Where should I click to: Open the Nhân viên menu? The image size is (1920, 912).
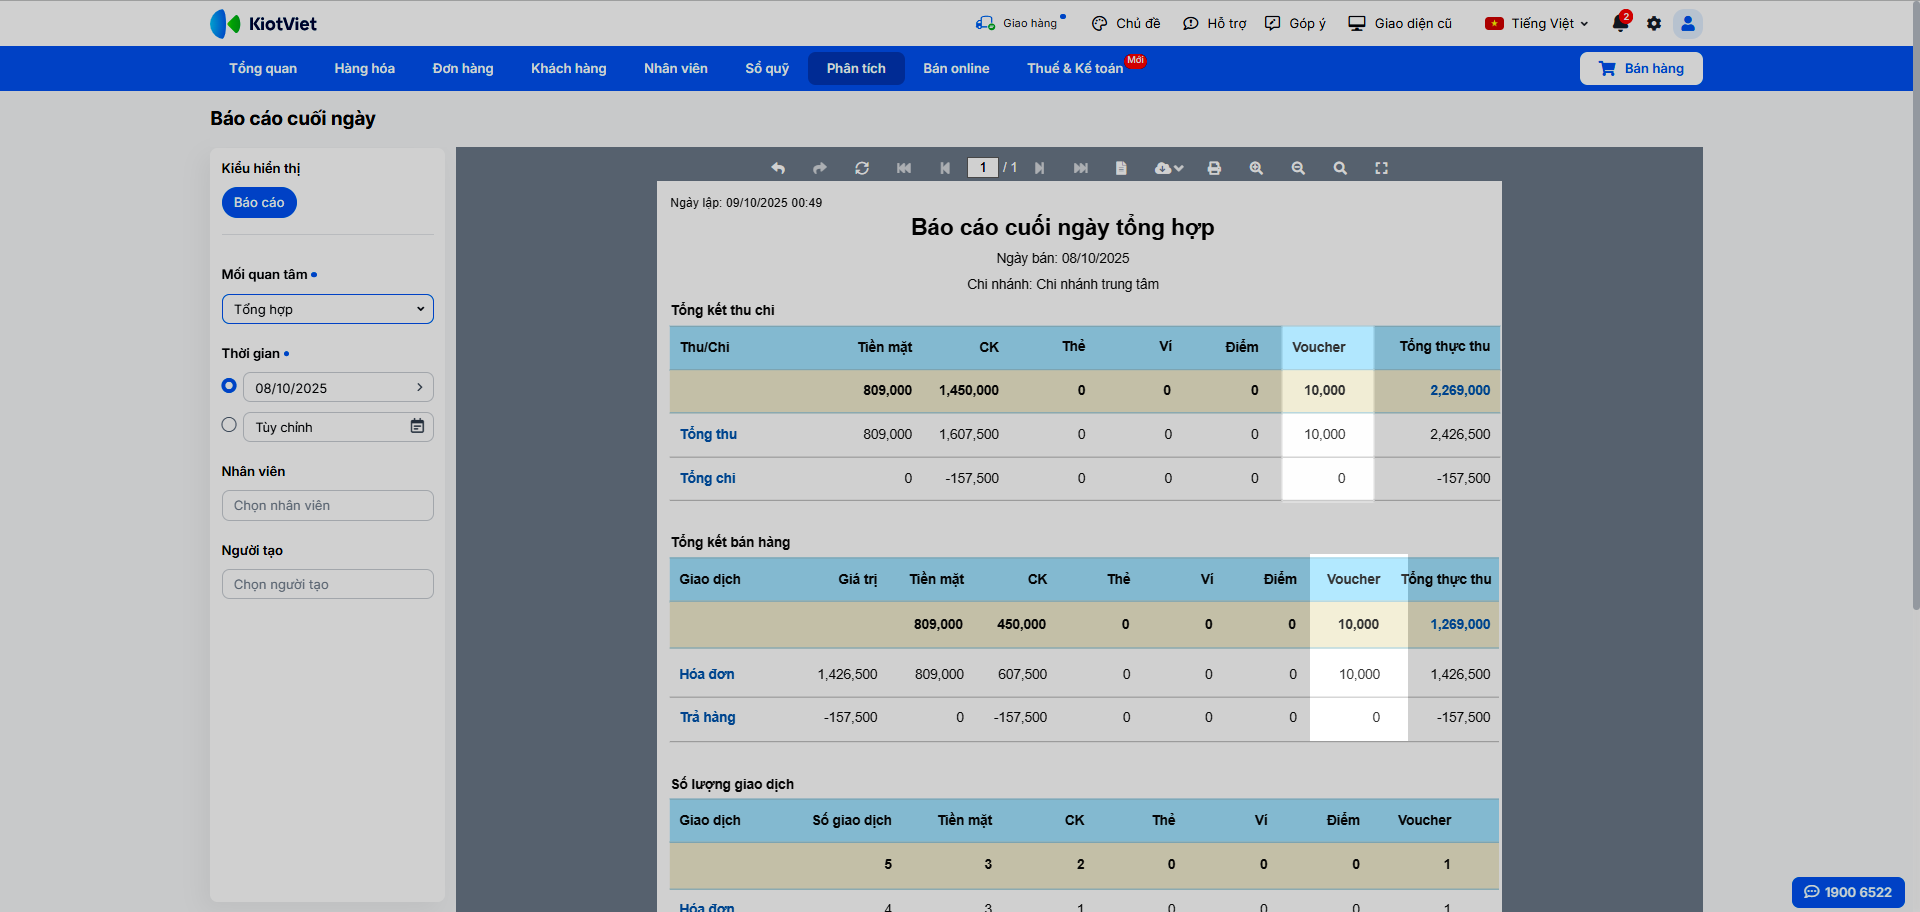pos(676,68)
